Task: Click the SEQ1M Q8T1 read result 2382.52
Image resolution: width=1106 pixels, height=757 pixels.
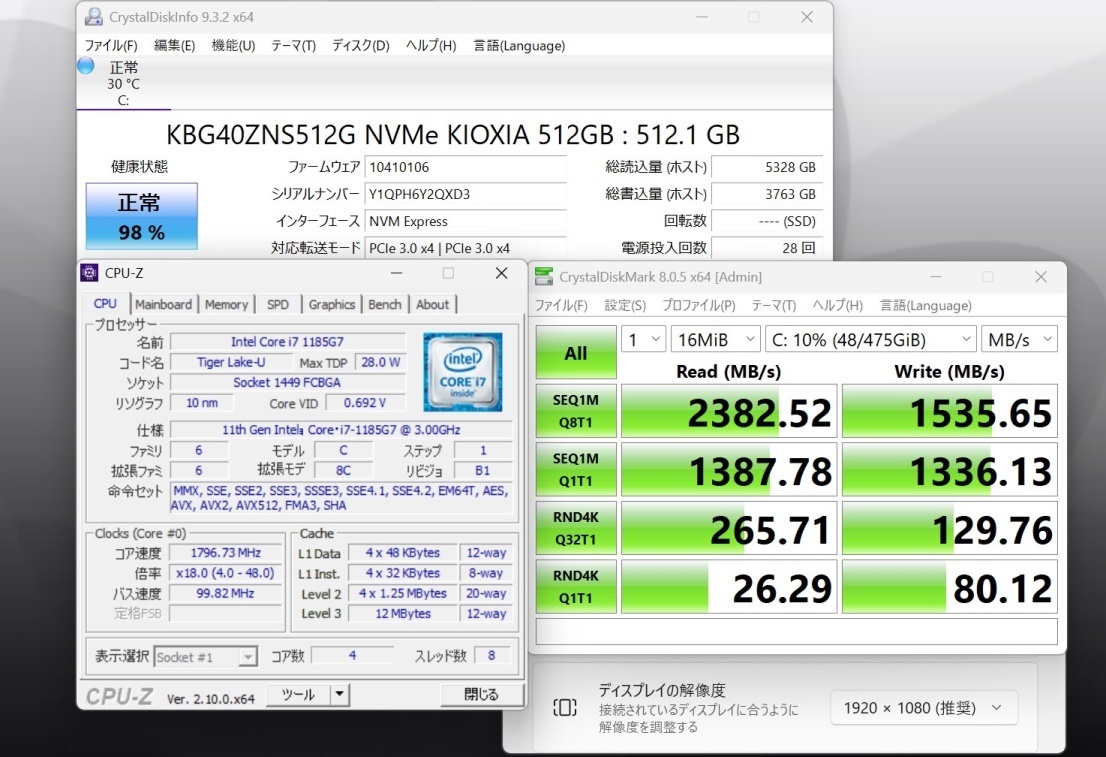Action: pyautogui.click(x=729, y=411)
